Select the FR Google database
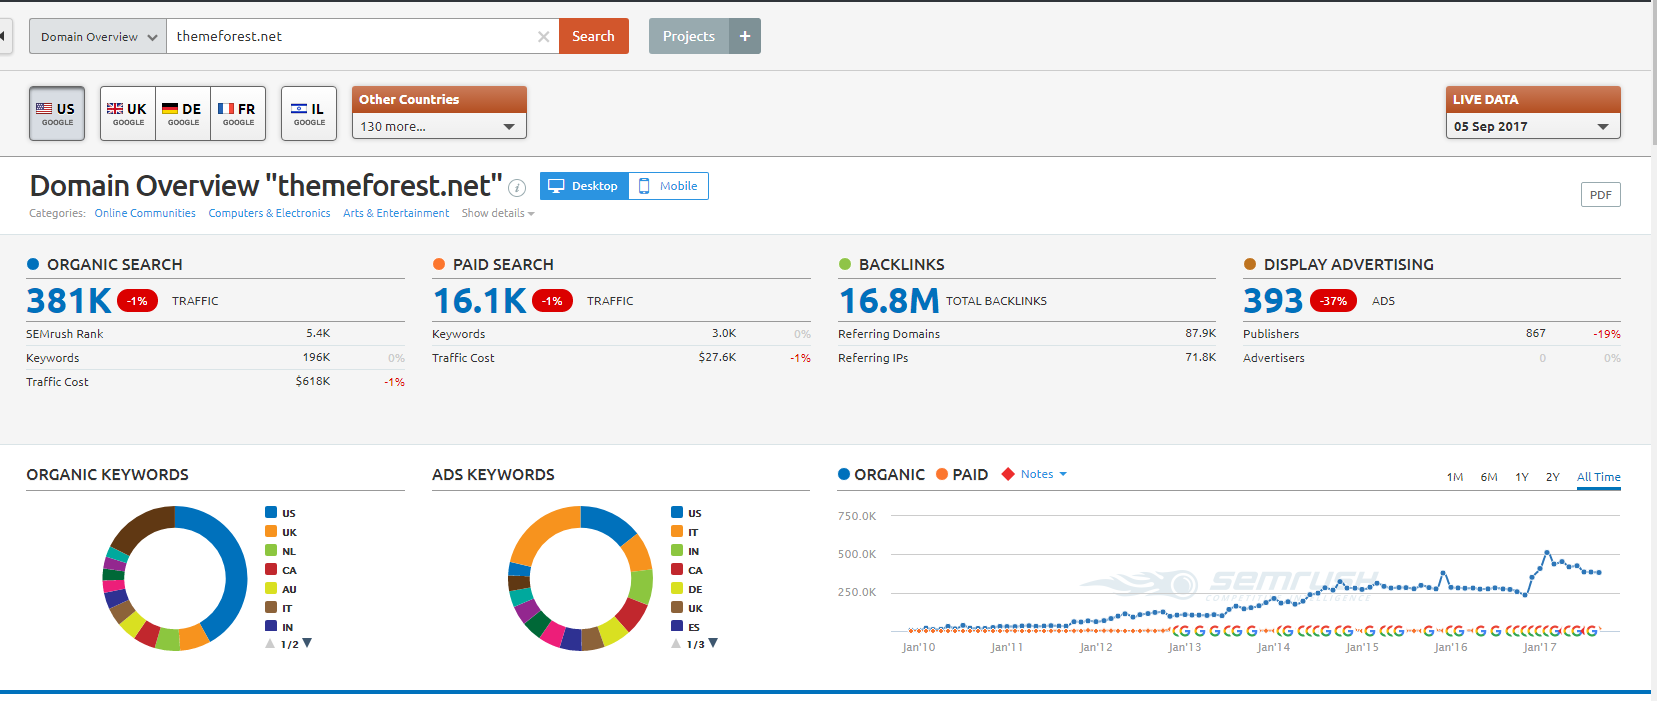The height and width of the screenshot is (701, 1657). (238, 113)
